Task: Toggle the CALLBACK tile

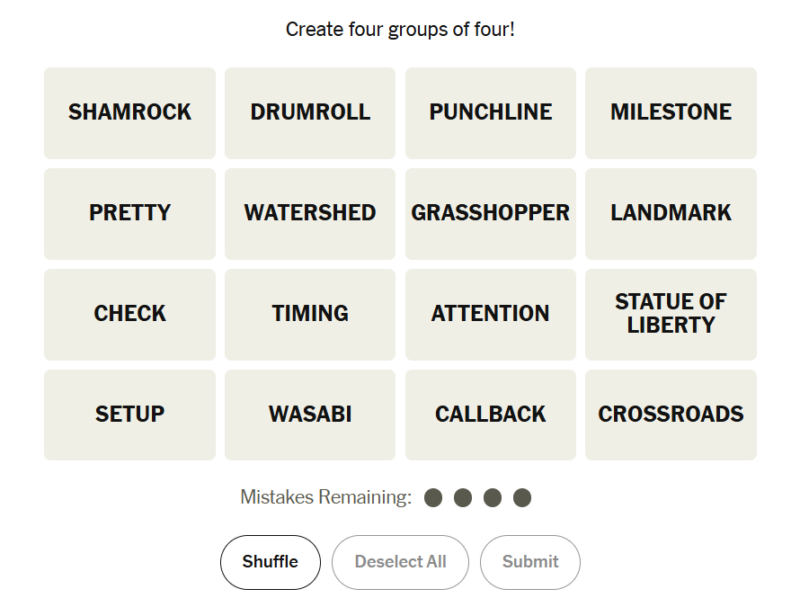Action: click(490, 415)
